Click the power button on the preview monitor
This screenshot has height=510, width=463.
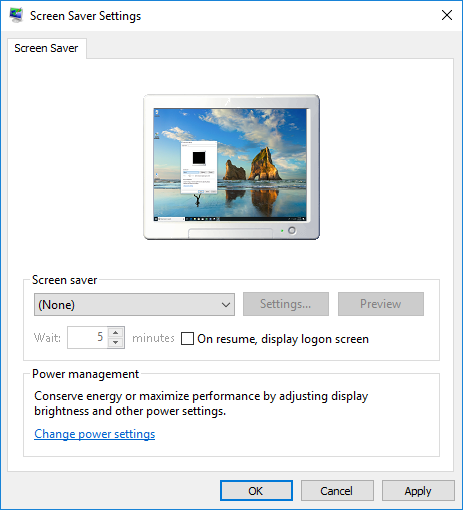292,230
